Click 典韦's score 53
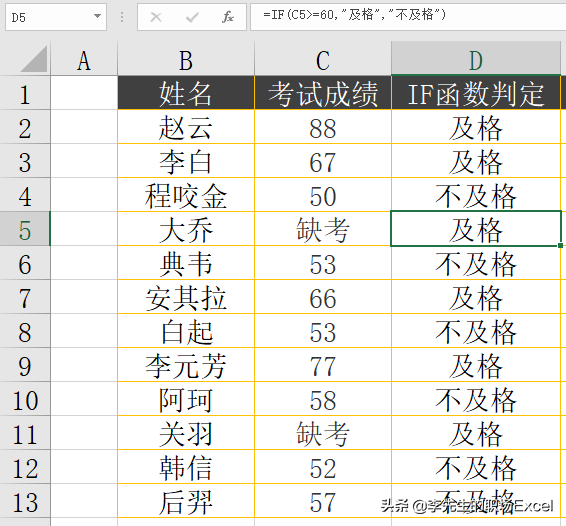This screenshot has width=566, height=526. (x=323, y=263)
